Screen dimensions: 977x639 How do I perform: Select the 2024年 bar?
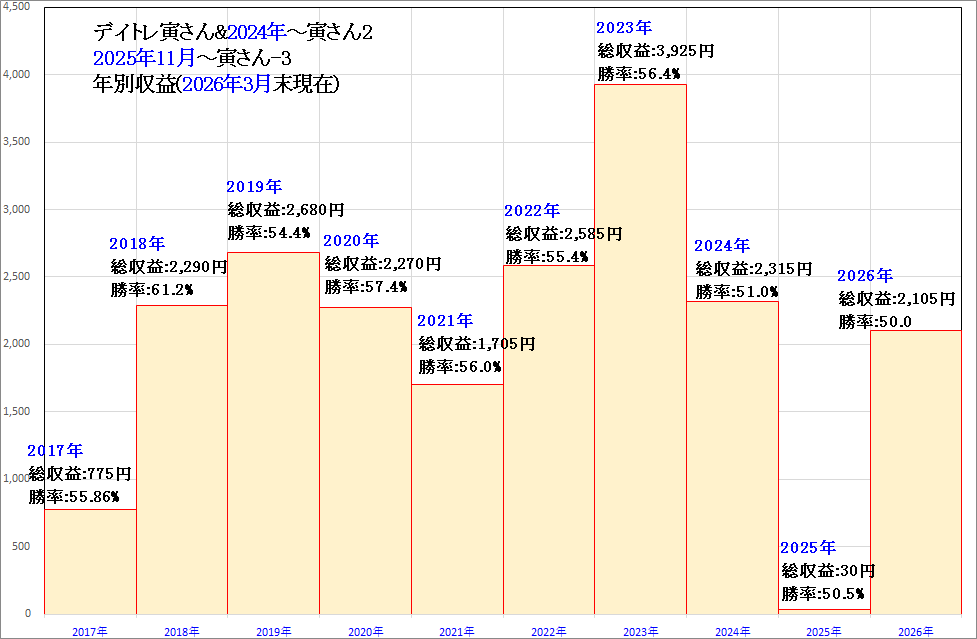click(732, 460)
